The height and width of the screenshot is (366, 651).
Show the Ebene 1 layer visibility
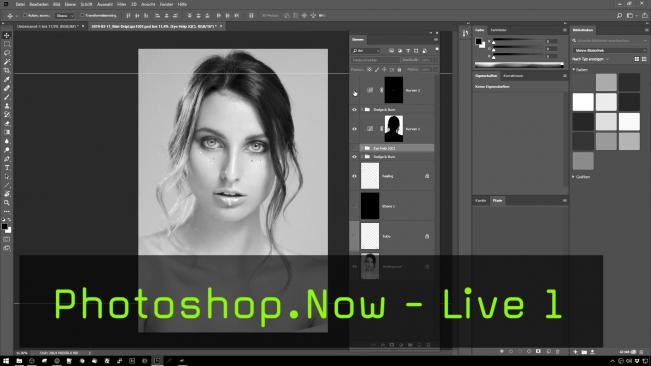point(355,206)
